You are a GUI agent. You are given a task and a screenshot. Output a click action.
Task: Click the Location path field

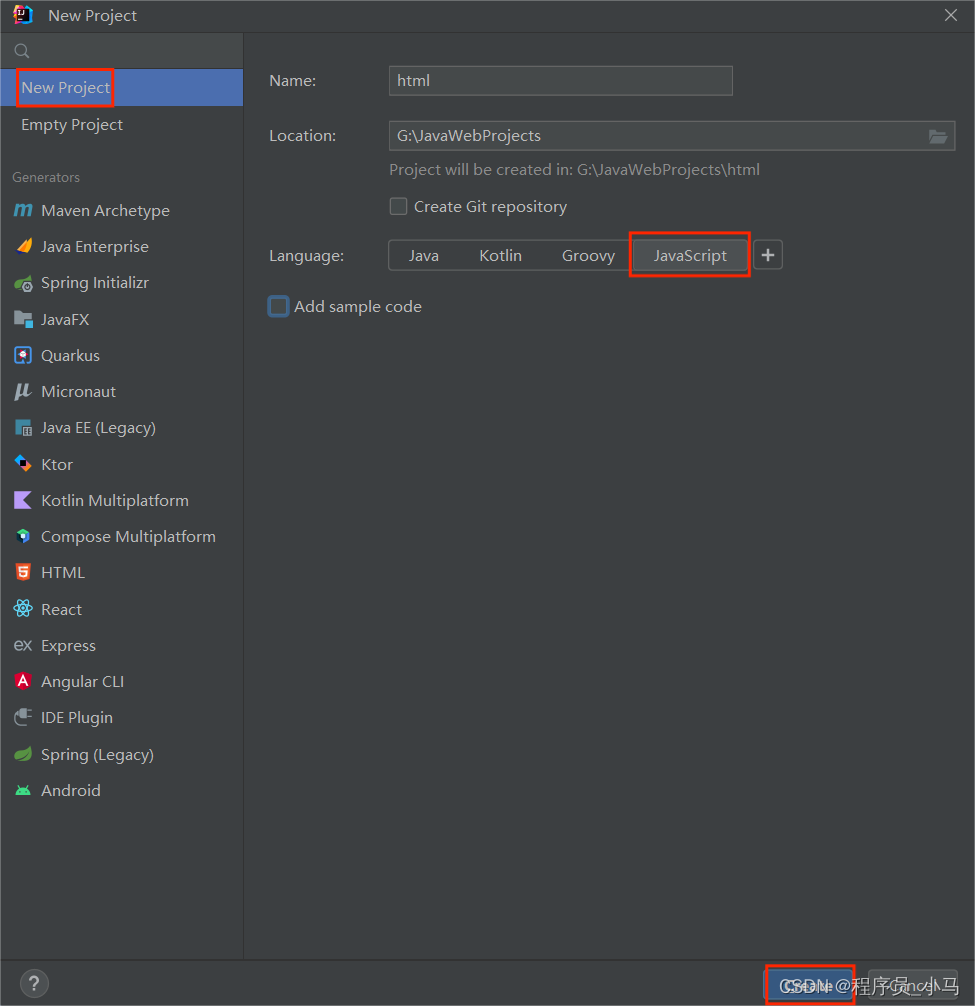coord(672,136)
